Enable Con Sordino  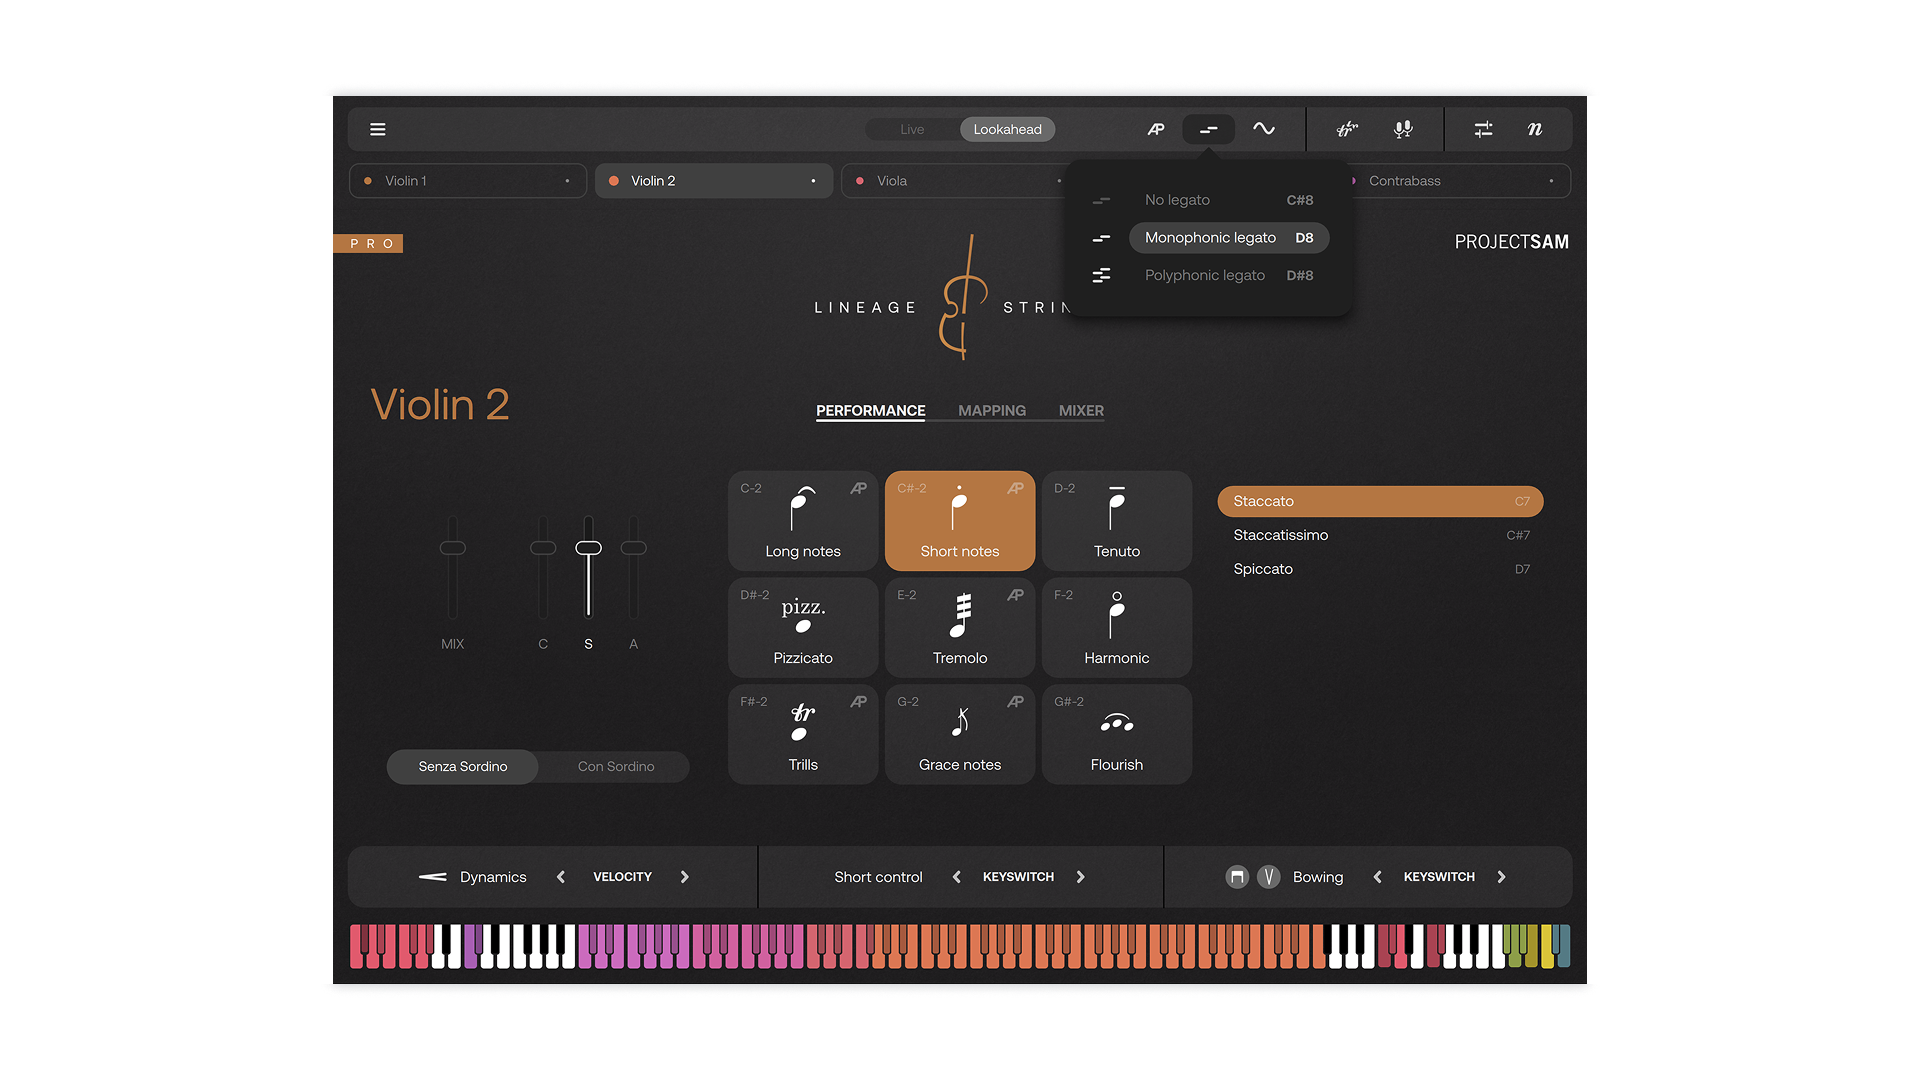pyautogui.click(x=616, y=767)
